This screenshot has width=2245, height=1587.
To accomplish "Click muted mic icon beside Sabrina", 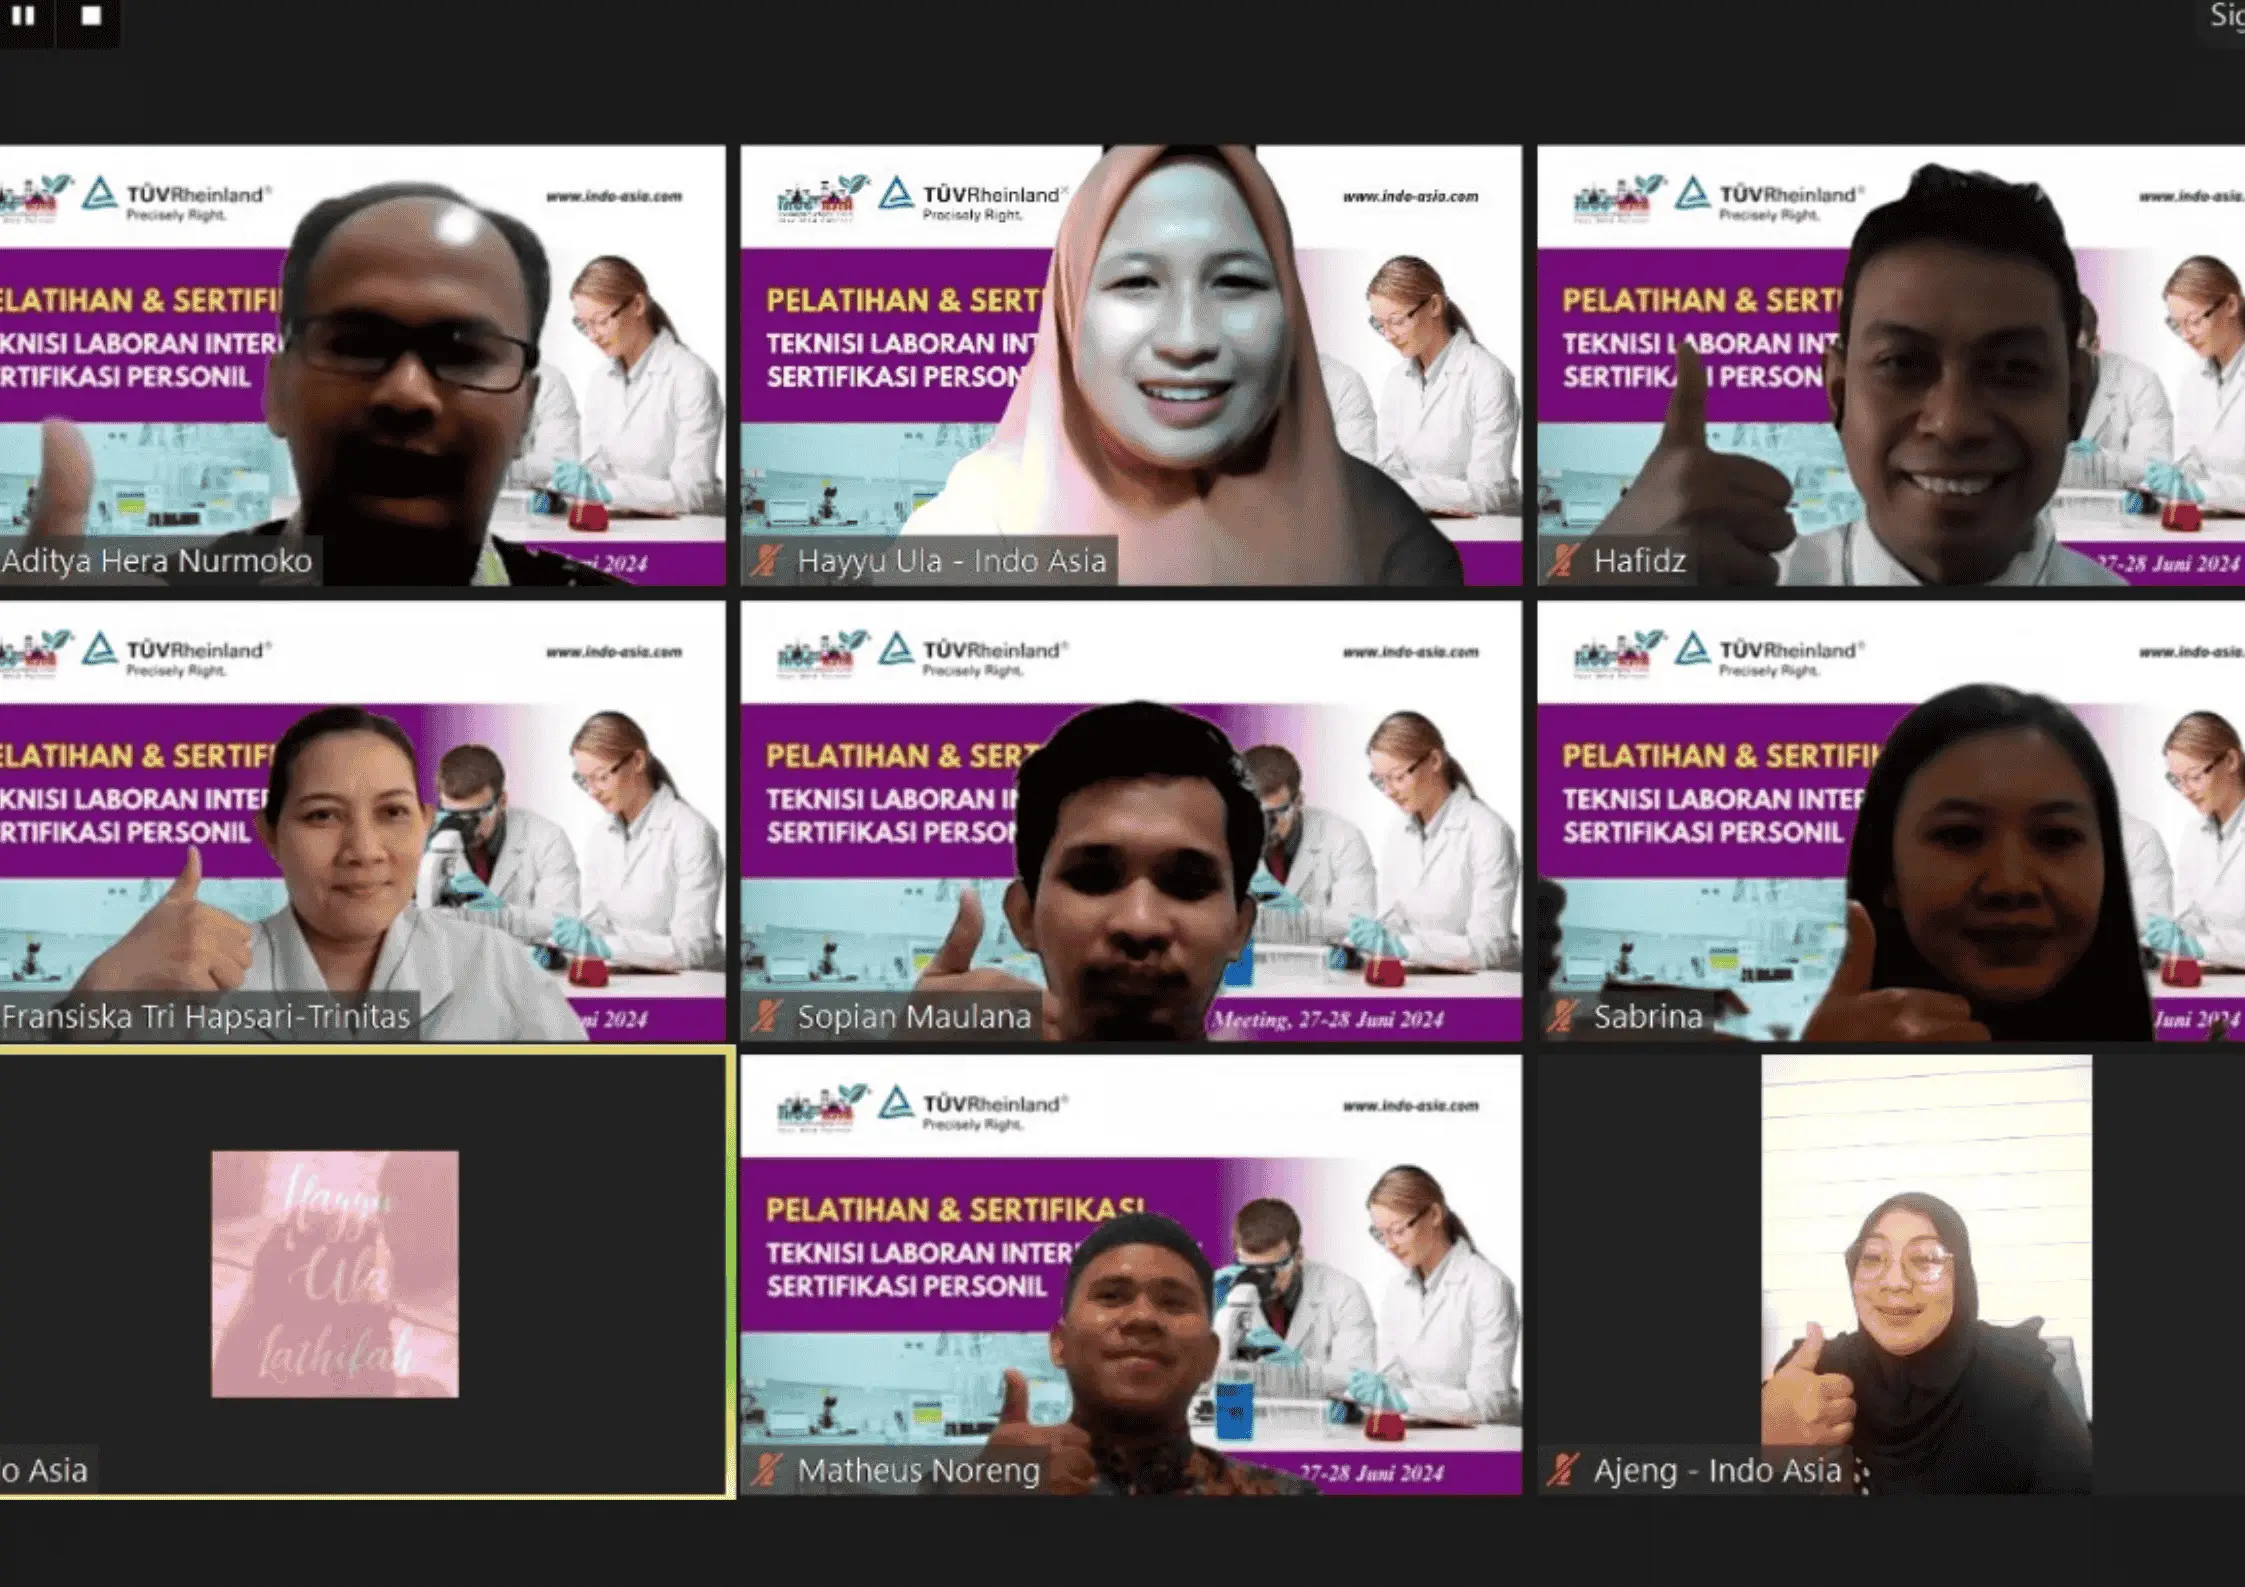I will [x=1563, y=1017].
